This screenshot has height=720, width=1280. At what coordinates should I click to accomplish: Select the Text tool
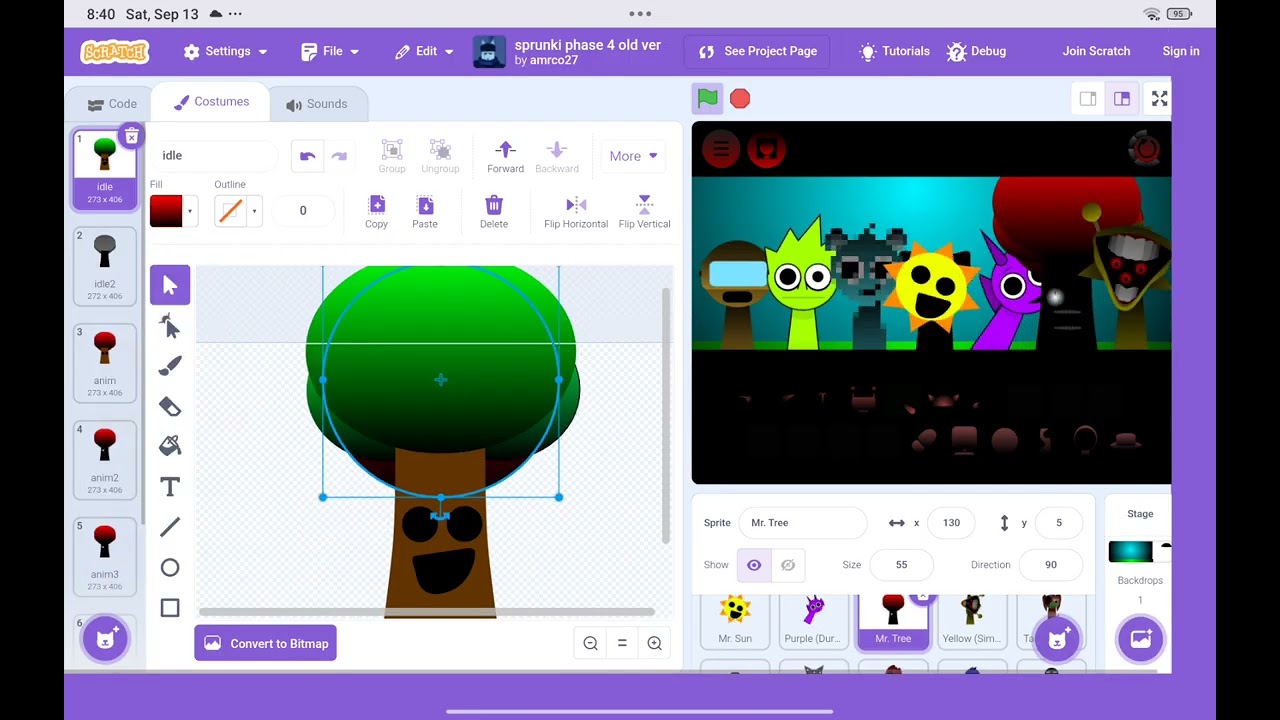[170, 487]
